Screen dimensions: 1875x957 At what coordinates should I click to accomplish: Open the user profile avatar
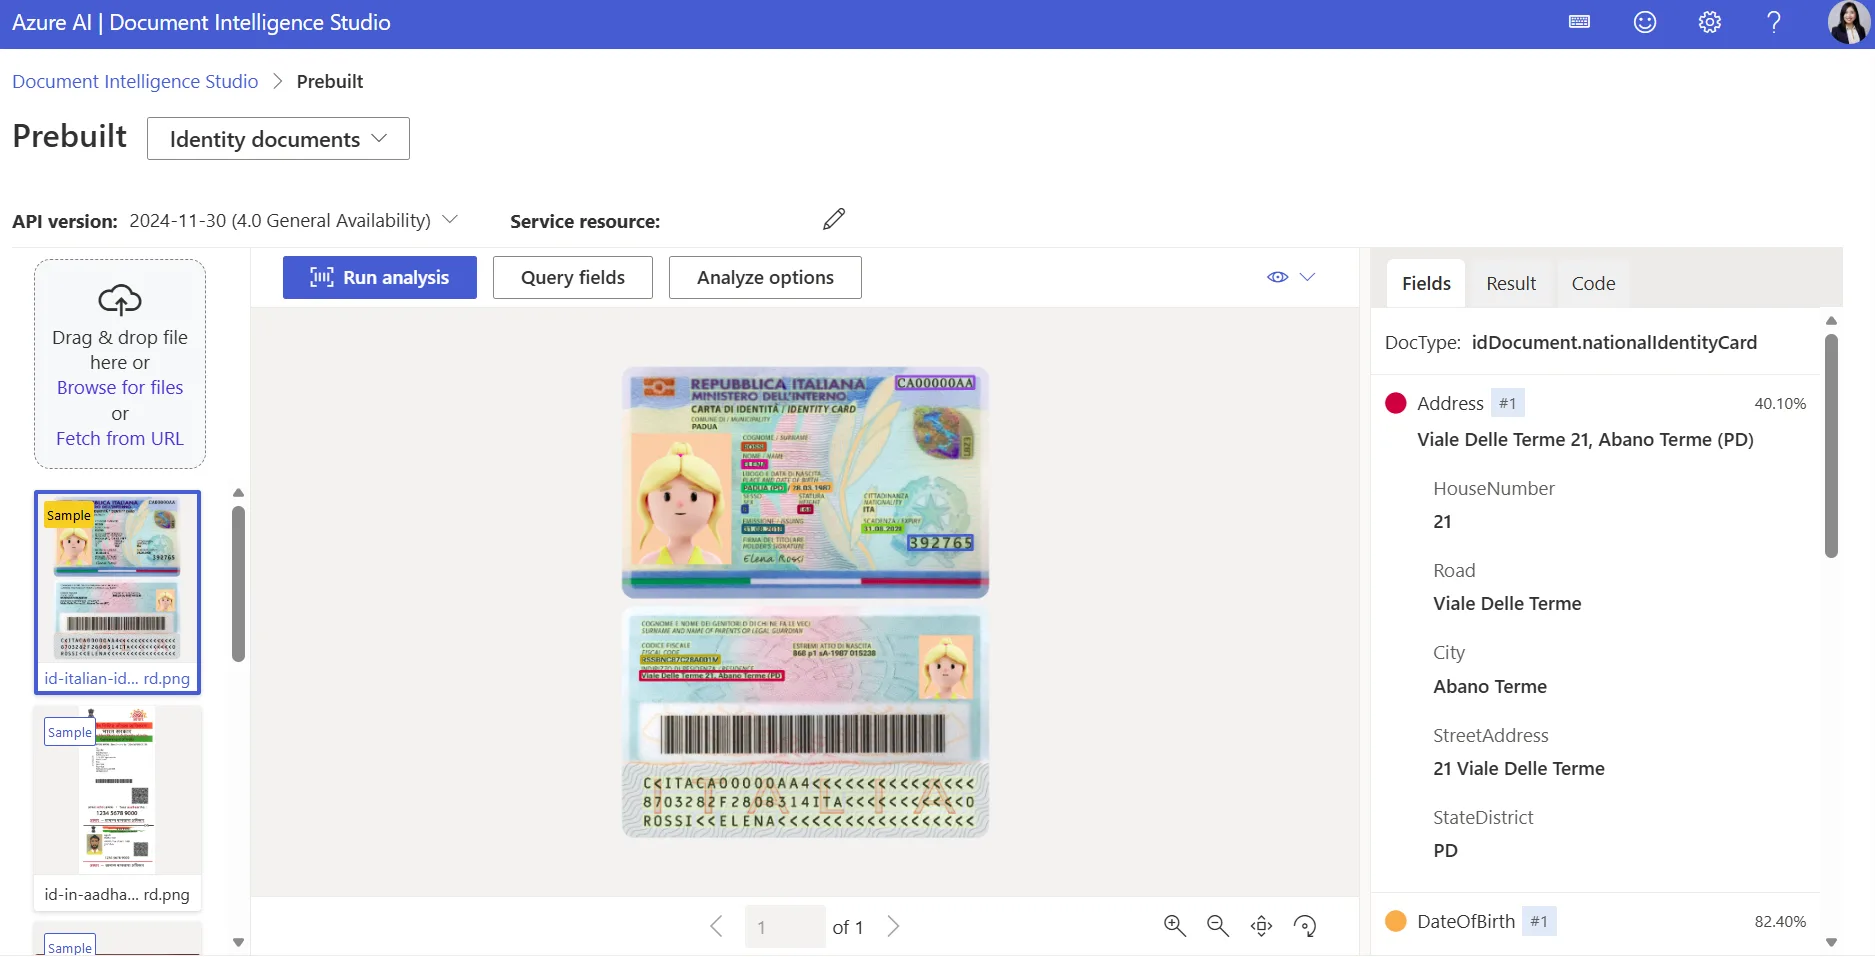point(1848,22)
